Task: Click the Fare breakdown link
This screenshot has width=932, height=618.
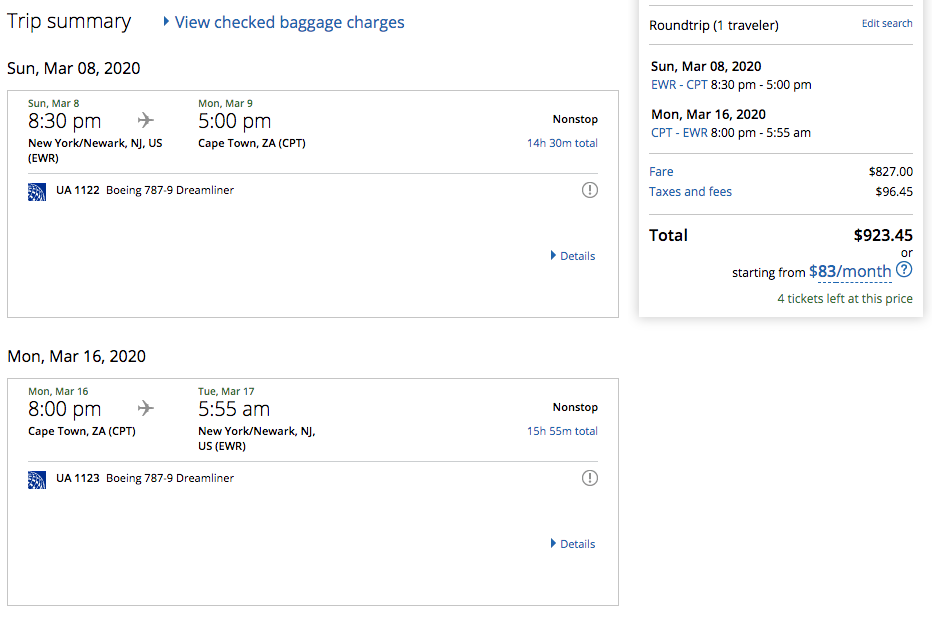Action: coord(661,172)
